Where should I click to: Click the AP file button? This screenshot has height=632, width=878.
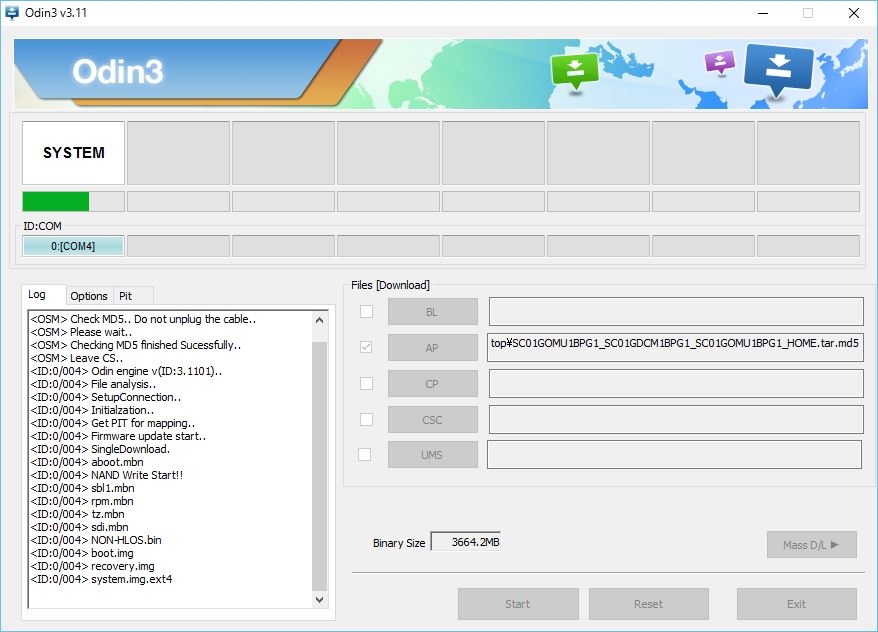point(433,348)
